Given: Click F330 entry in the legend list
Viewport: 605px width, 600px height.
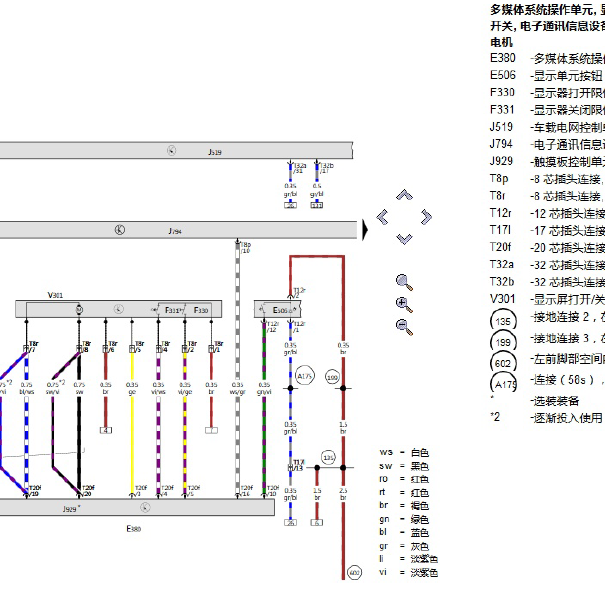Looking at the screenshot, I should coord(547,93).
